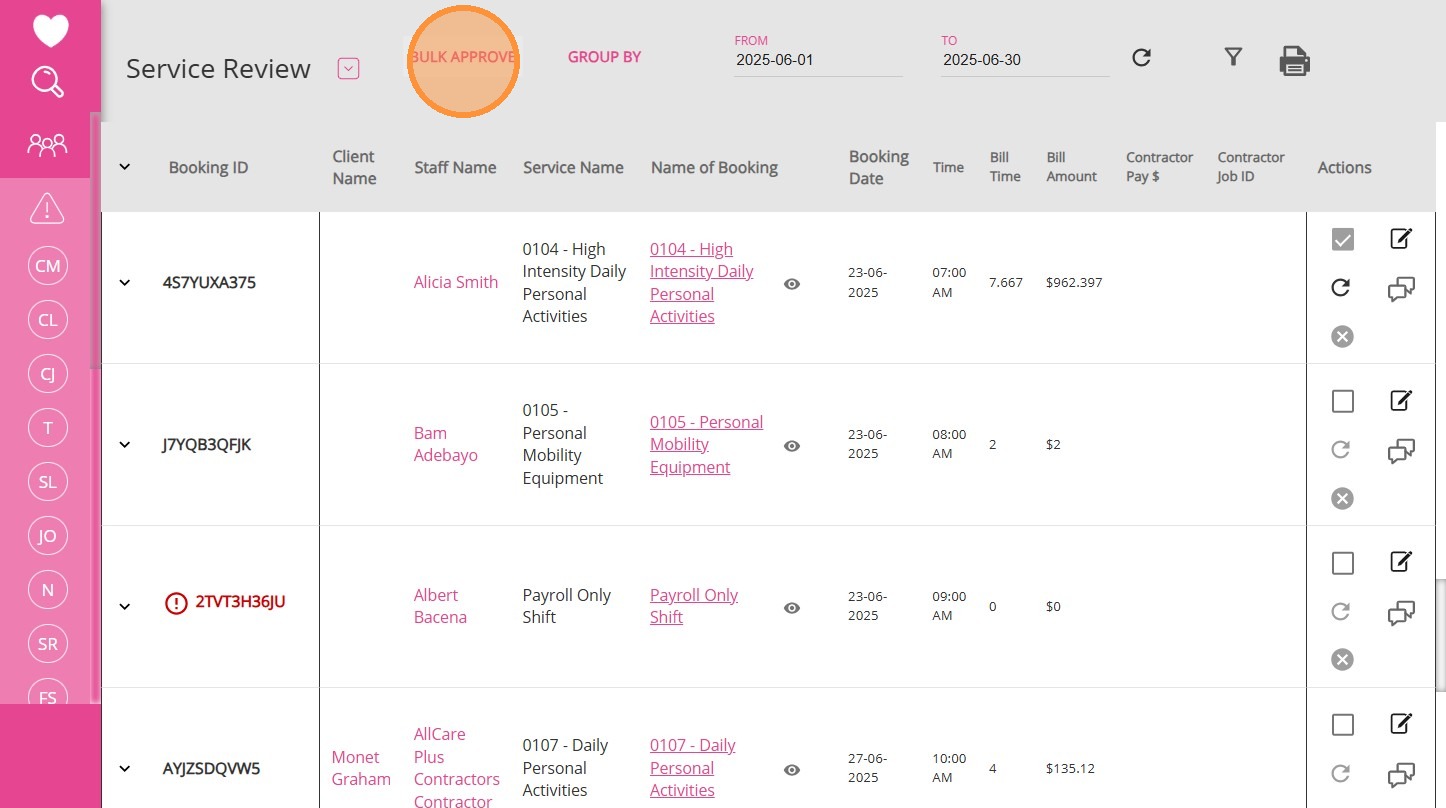The height and width of the screenshot is (808, 1446).
Task: Click the Group By menu option
Action: click(604, 57)
